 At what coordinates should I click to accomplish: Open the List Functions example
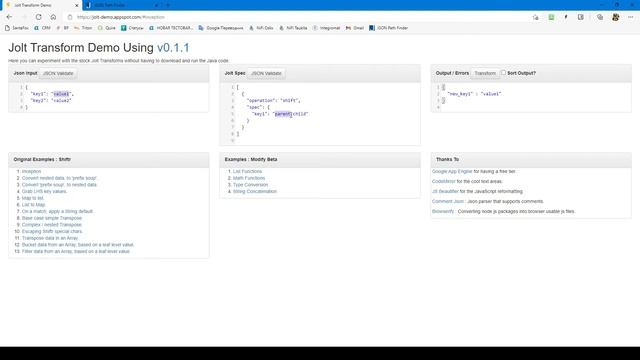point(247,171)
